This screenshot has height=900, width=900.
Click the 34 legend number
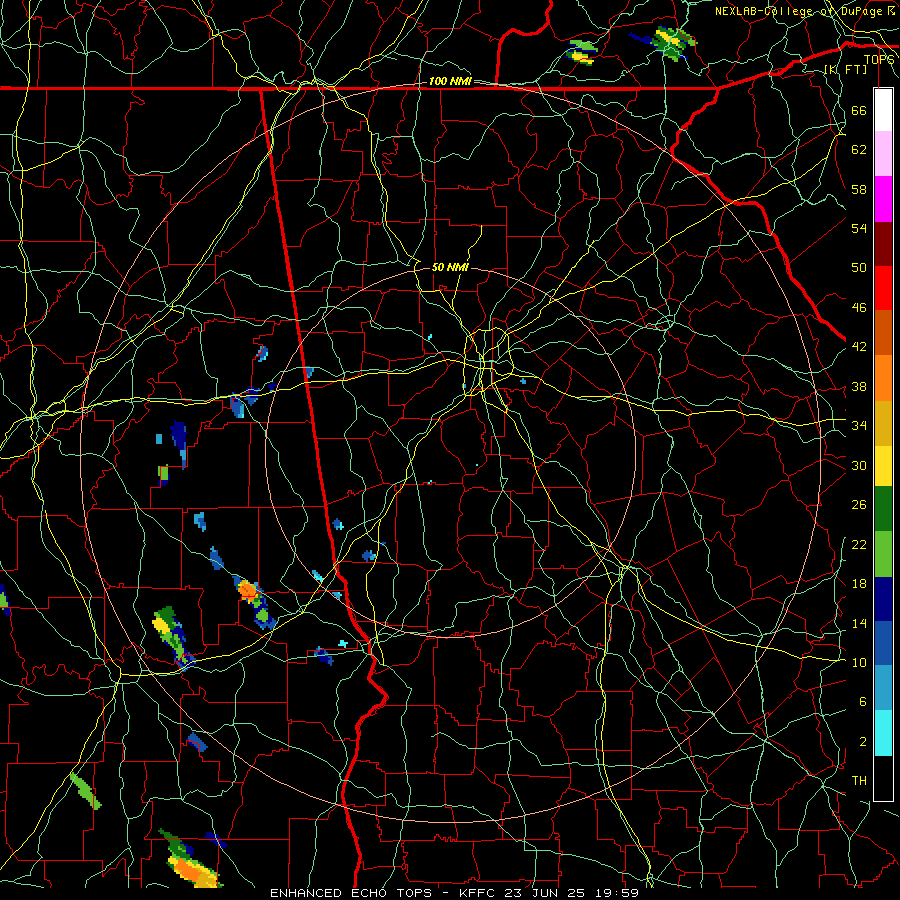pos(859,426)
